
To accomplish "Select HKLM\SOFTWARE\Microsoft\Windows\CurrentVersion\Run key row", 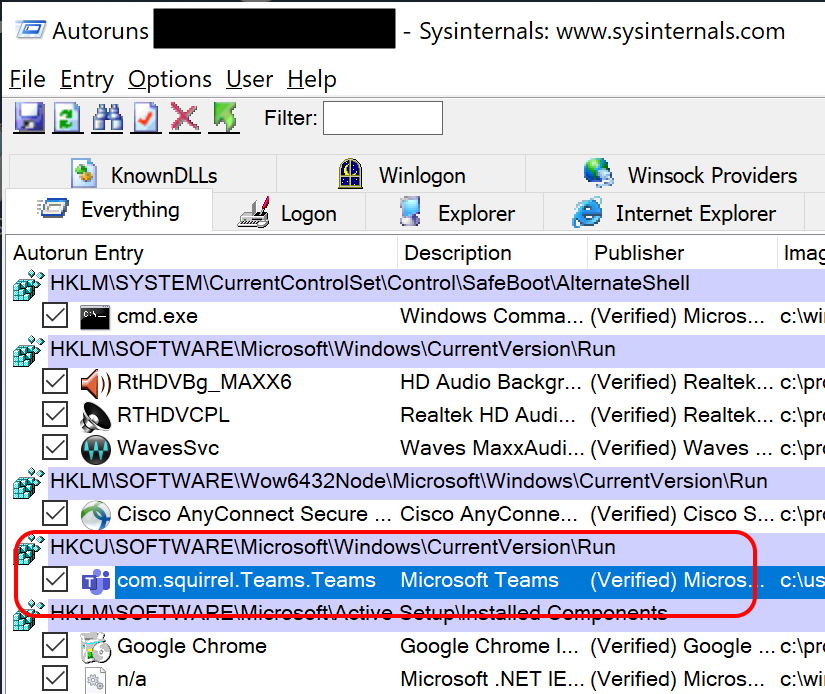I will [437, 350].
